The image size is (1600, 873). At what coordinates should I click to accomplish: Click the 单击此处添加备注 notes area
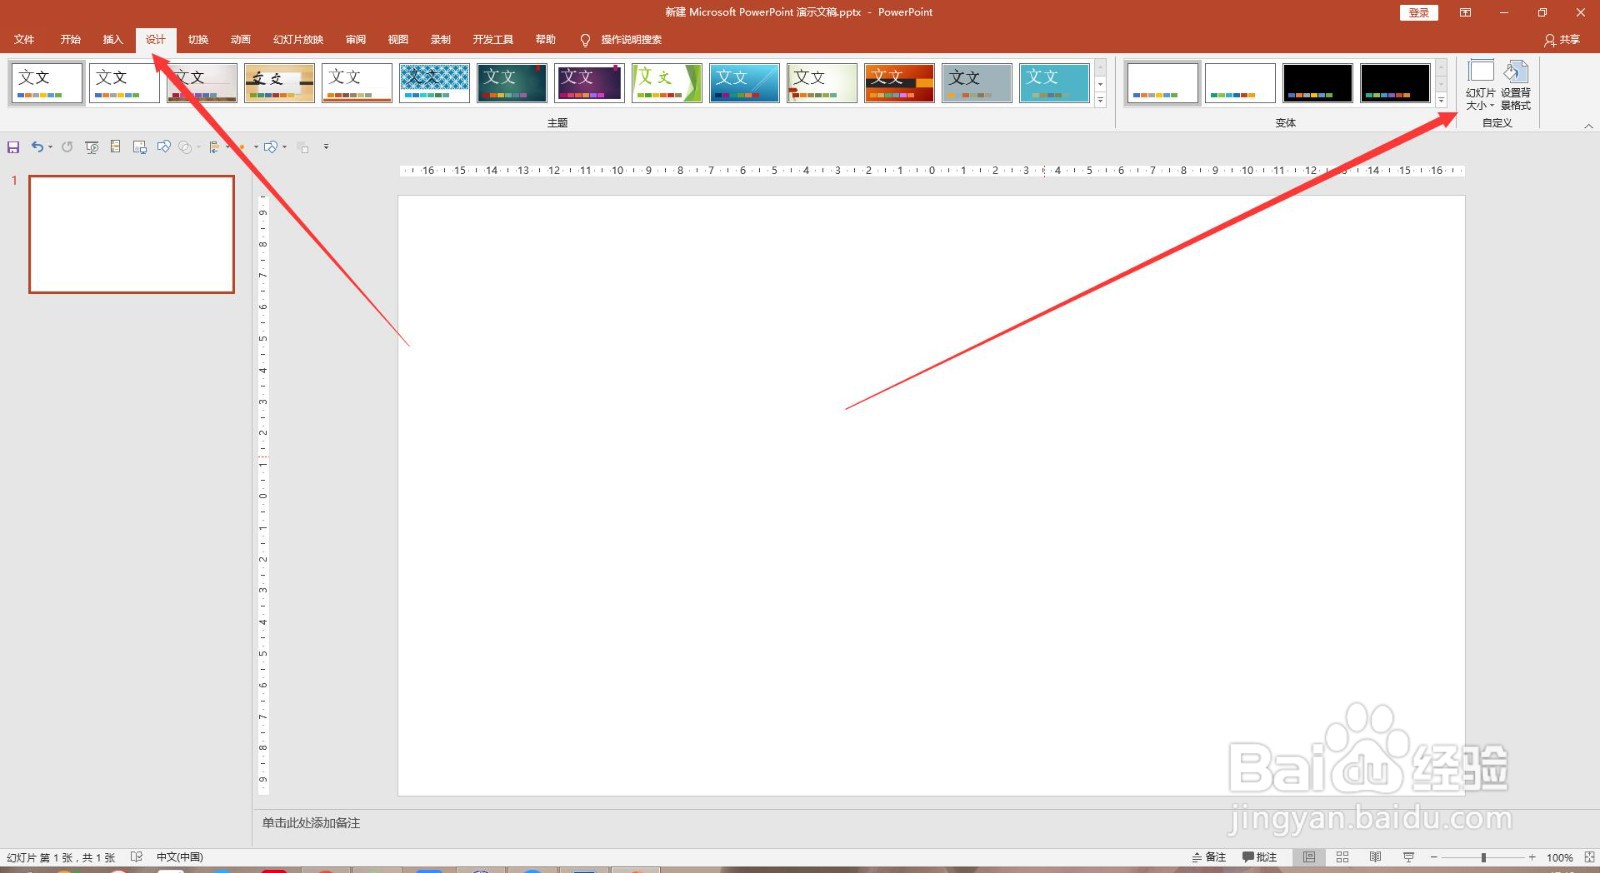(311, 823)
